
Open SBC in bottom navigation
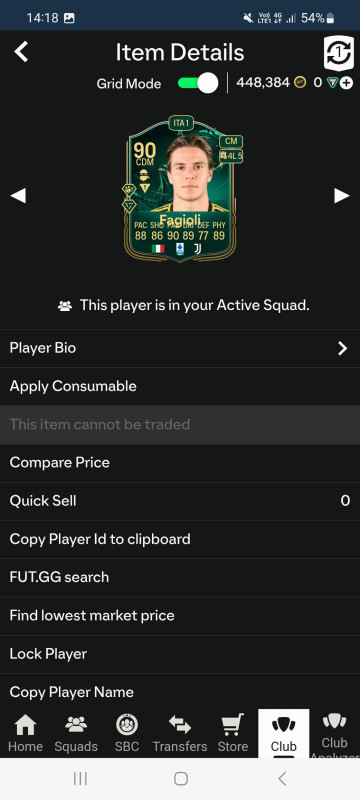(x=126, y=734)
